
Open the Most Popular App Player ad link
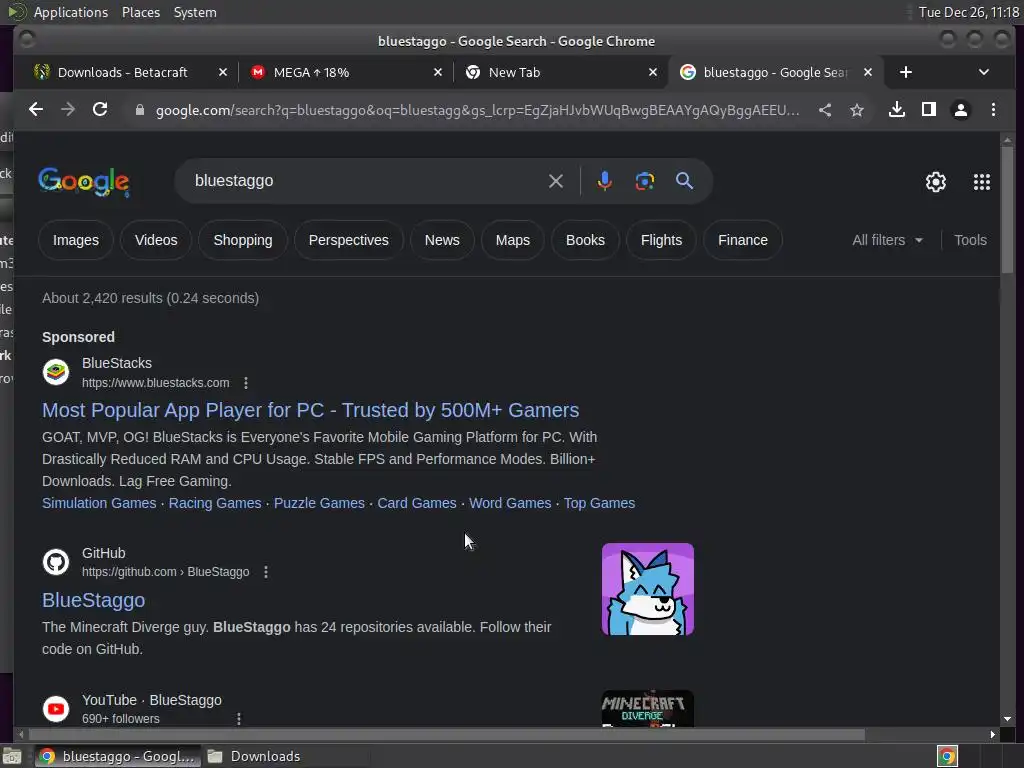[310, 410]
